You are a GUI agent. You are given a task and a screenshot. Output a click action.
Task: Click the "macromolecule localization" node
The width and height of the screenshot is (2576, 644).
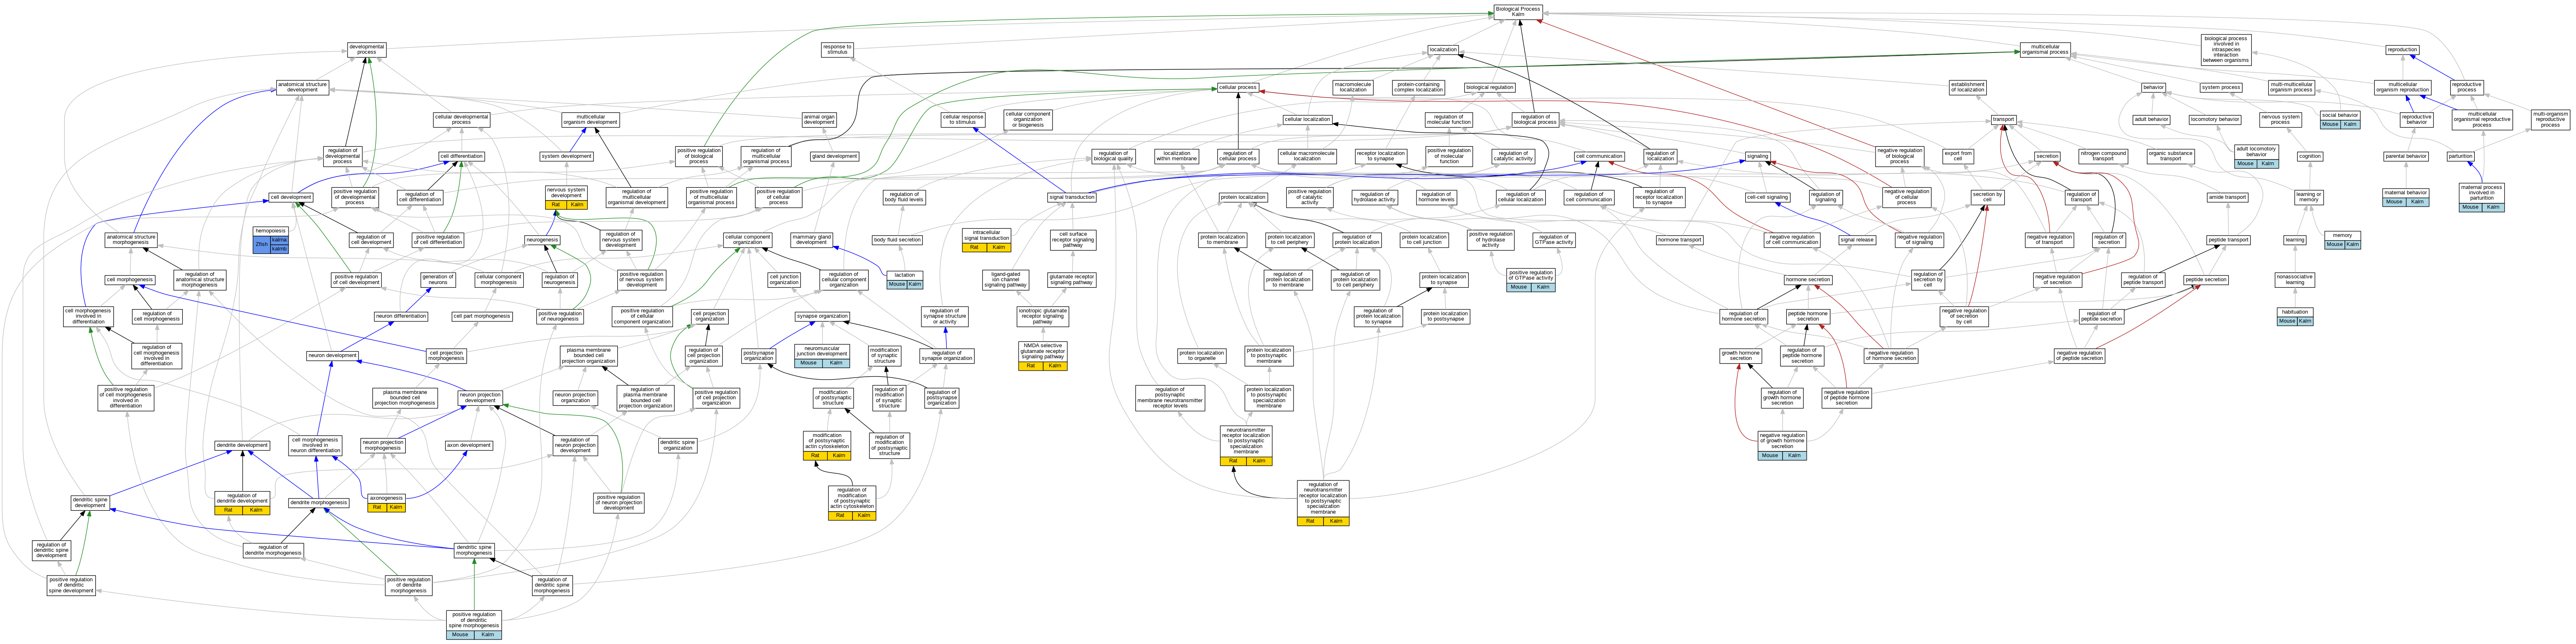point(1353,88)
